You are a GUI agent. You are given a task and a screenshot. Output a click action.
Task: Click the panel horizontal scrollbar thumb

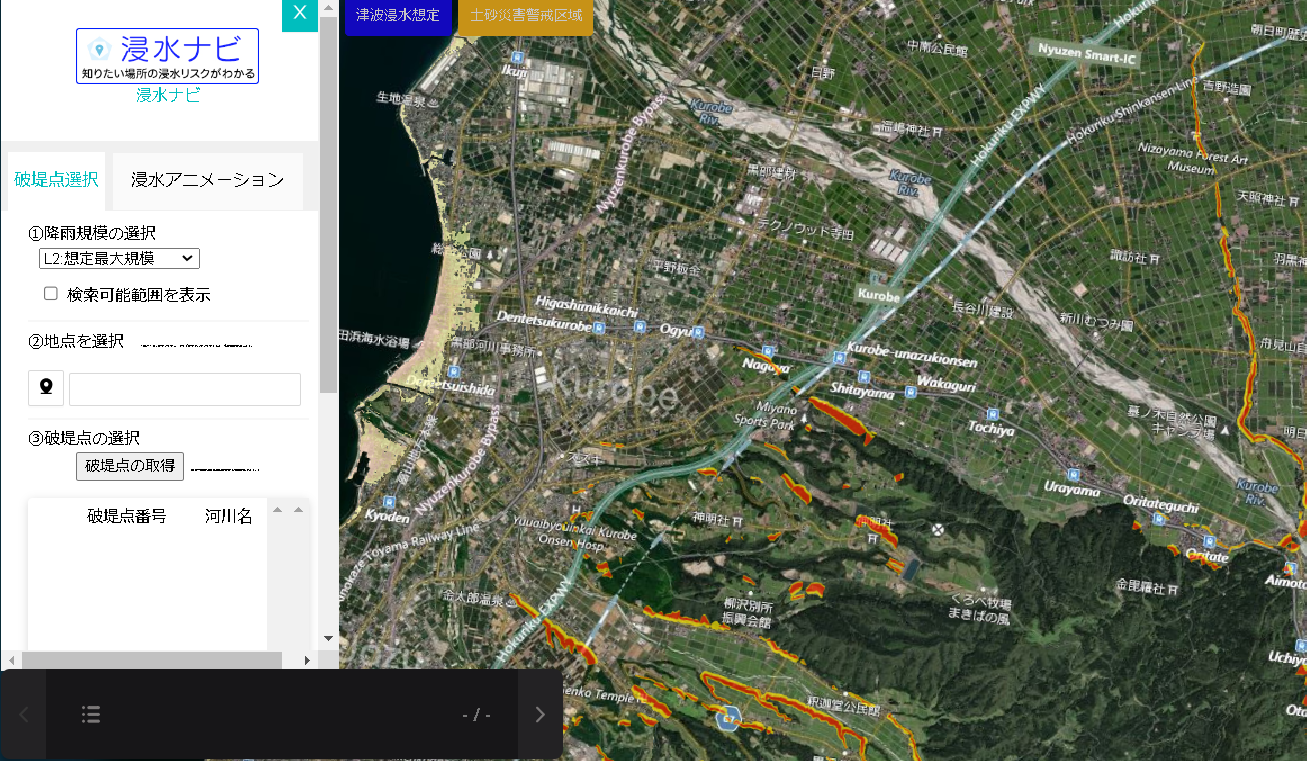(x=152, y=660)
